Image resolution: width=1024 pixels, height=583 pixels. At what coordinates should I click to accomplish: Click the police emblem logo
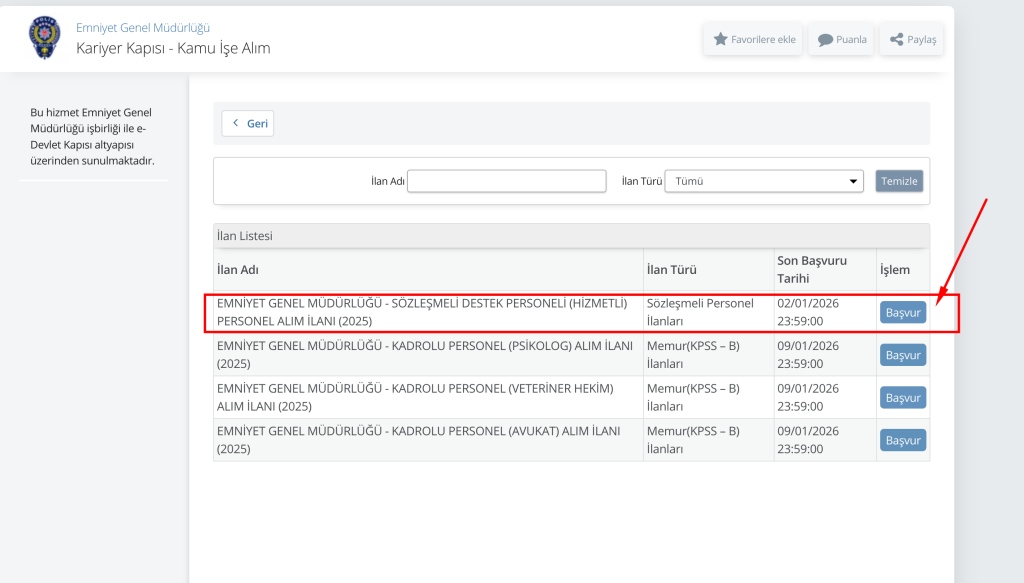(x=45, y=39)
